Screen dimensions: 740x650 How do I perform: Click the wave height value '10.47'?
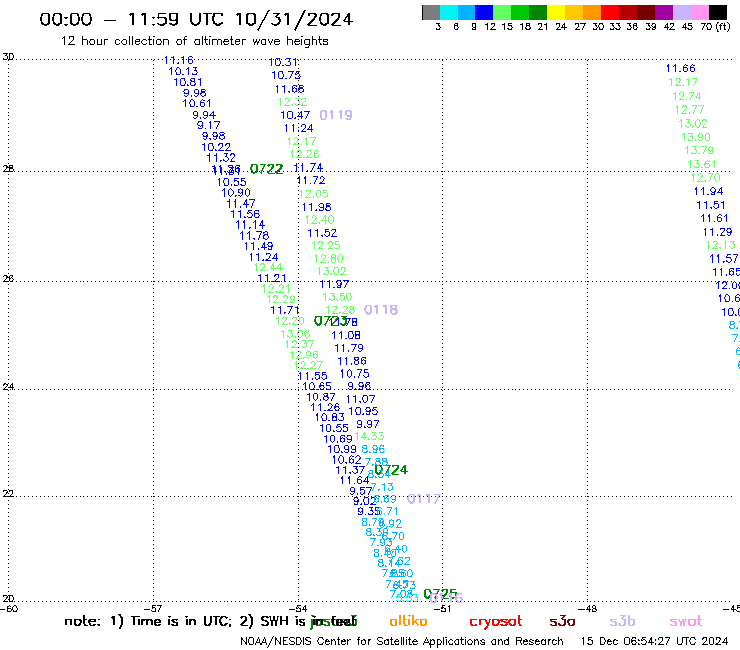295,115
